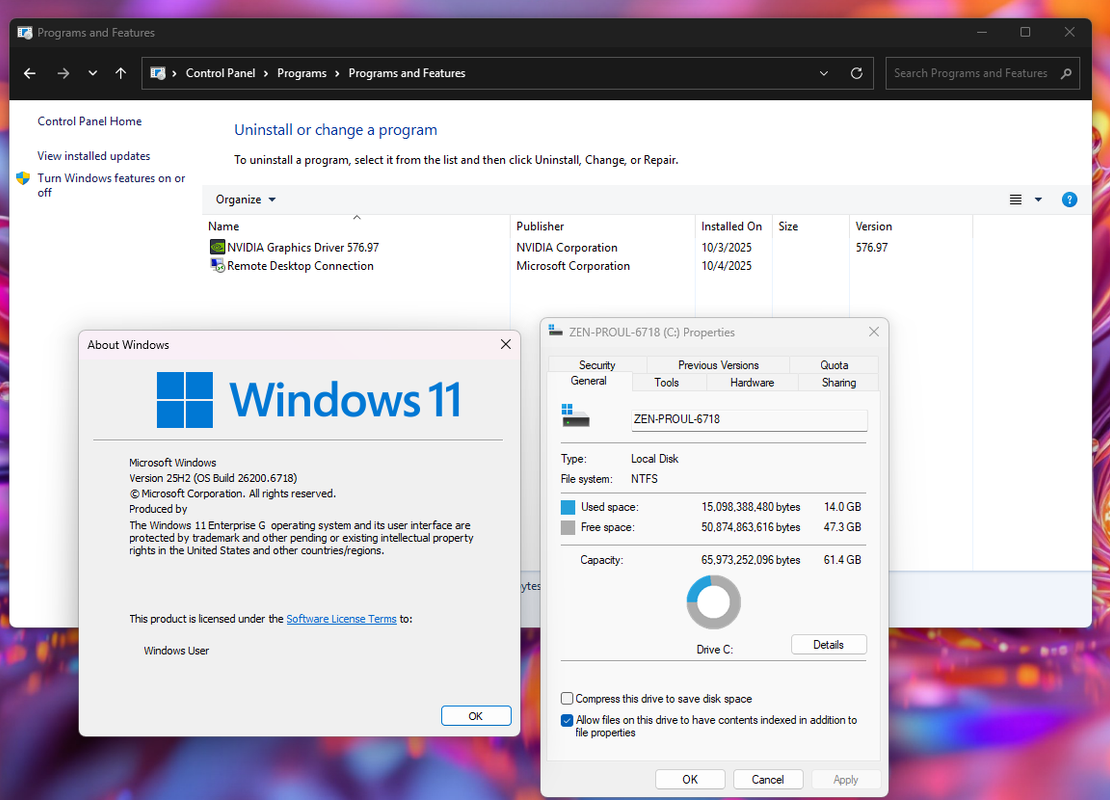1110x800 pixels.
Task: Click the Remote Desktop Connection icon
Action: [x=217, y=265]
